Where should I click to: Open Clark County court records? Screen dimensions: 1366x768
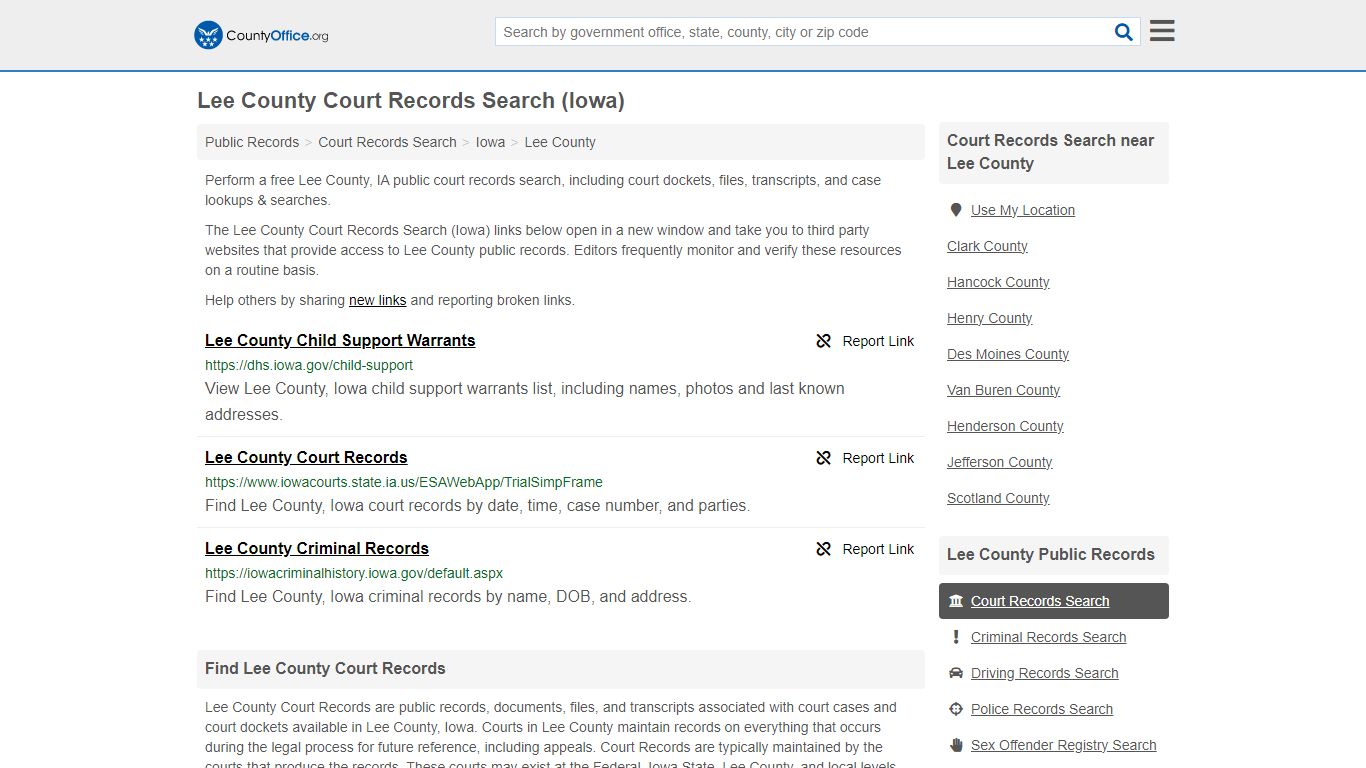tap(987, 246)
